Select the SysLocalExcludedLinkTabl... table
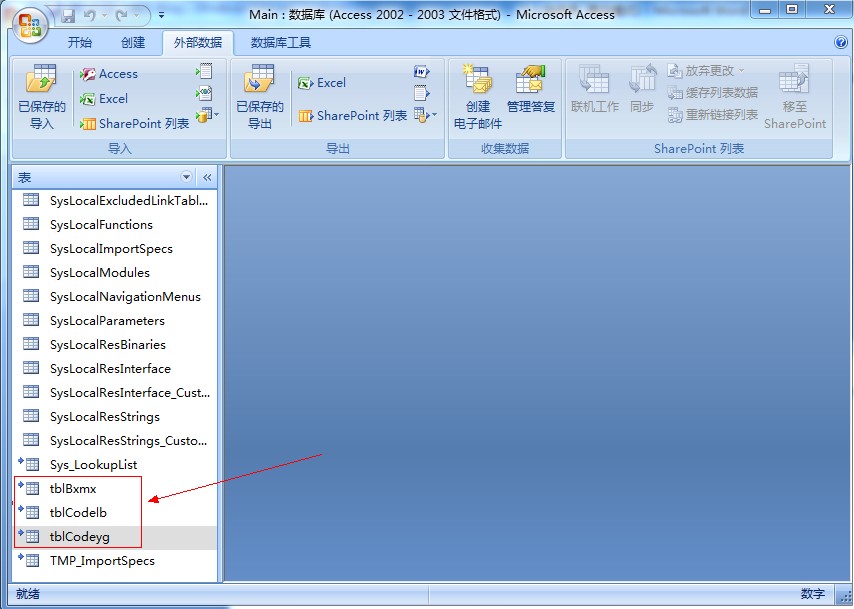Image resolution: width=854 pixels, height=609 pixels. 115,200
